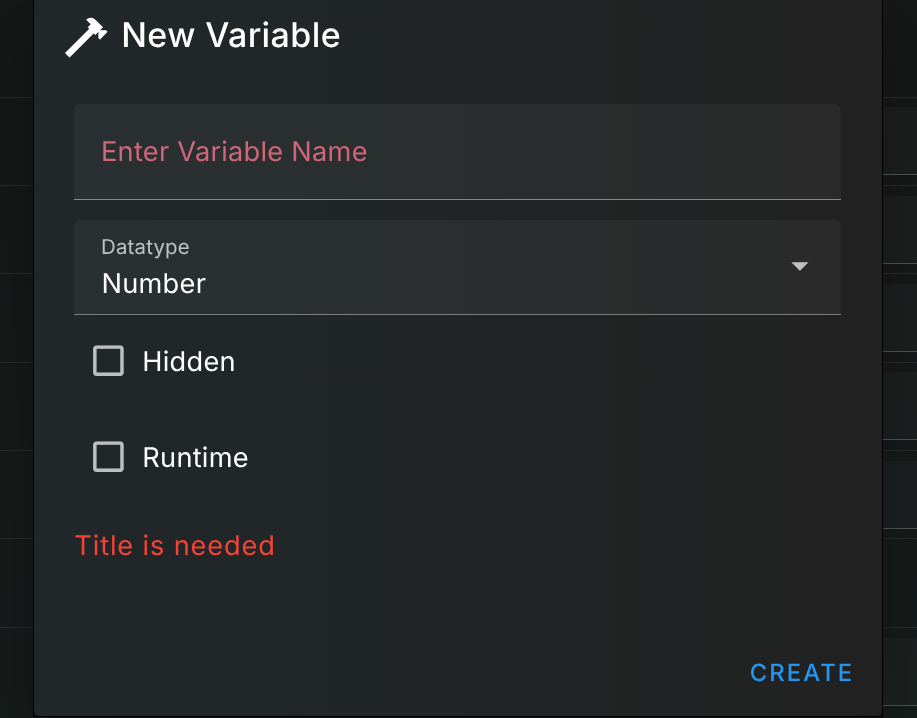This screenshot has height=718, width=917.
Task: Open the Datatype dropdown
Action: [456, 268]
